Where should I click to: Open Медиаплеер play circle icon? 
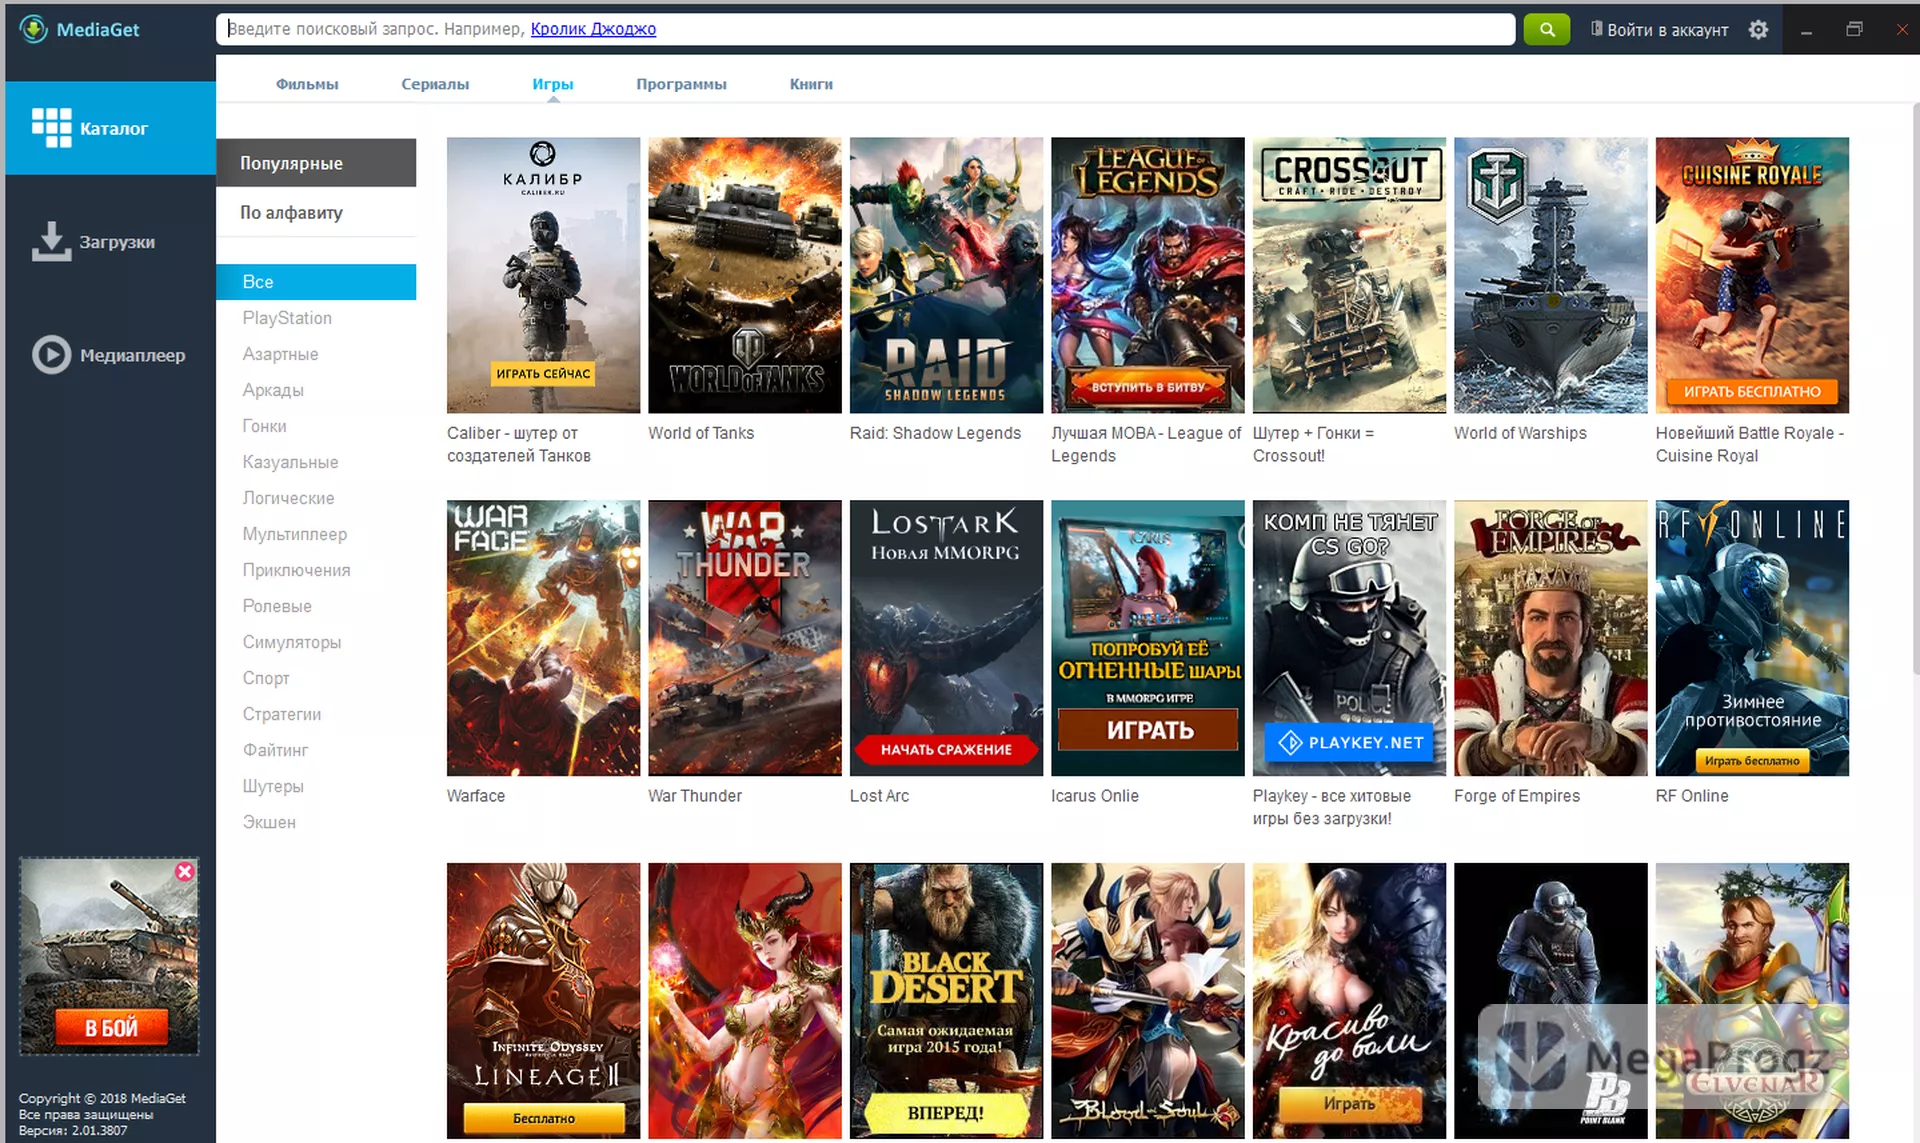[x=51, y=355]
